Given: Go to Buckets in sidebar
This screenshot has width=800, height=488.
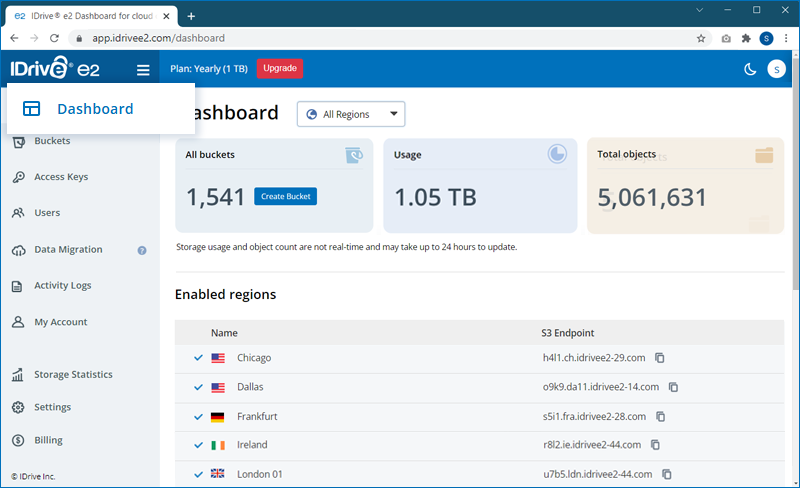Looking at the screenshot, I should click(x=52, y=141).
